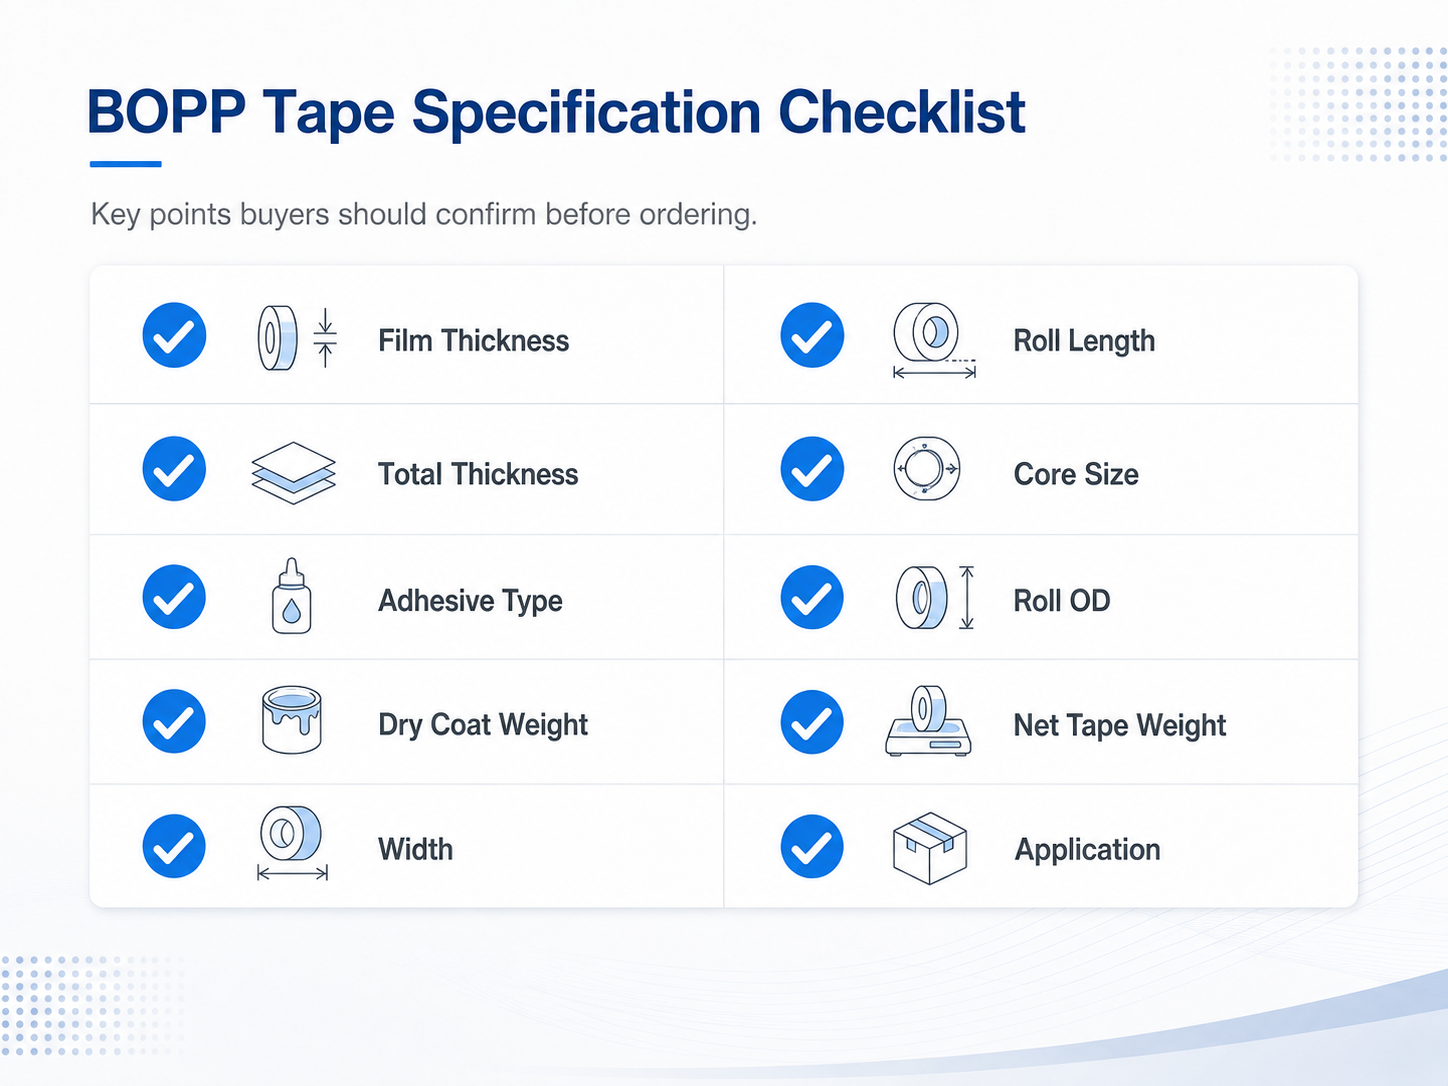Click the cardboard box Application icon
This screenshot has height=1086, width=1448.
click(x=929, y=848)
